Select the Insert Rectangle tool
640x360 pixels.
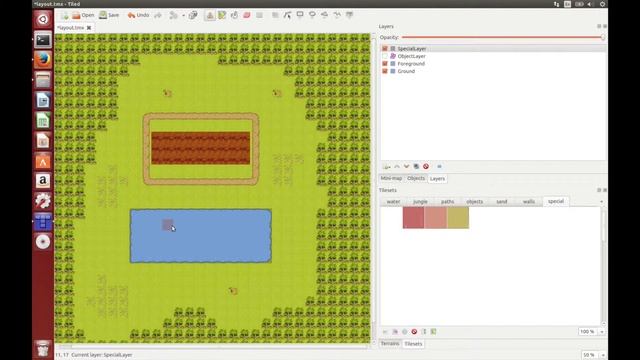300,15
